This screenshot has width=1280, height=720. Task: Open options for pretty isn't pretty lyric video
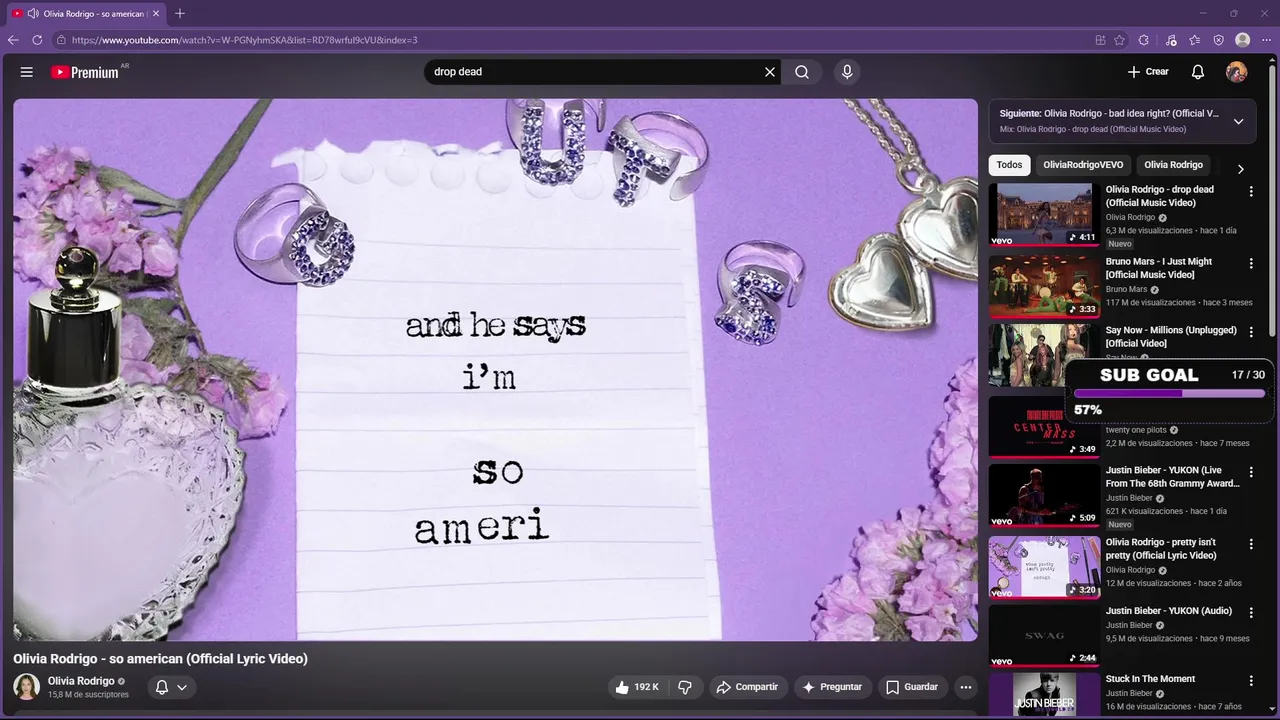1251,544
